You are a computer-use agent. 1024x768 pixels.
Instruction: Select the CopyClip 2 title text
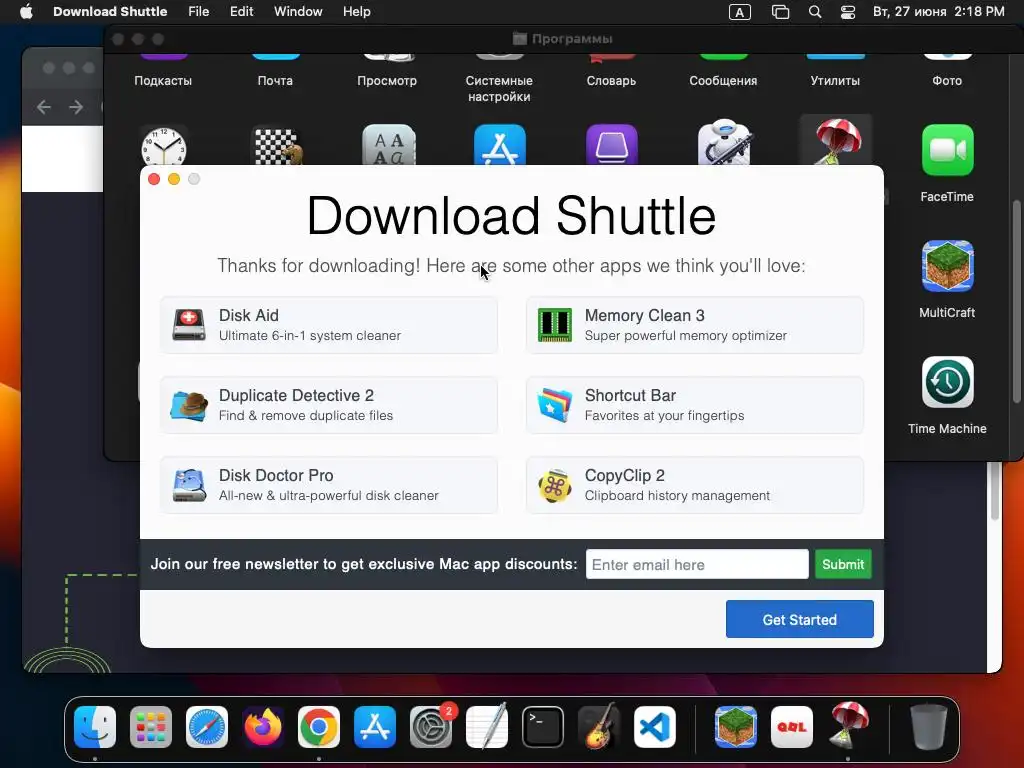coord(624,475)
